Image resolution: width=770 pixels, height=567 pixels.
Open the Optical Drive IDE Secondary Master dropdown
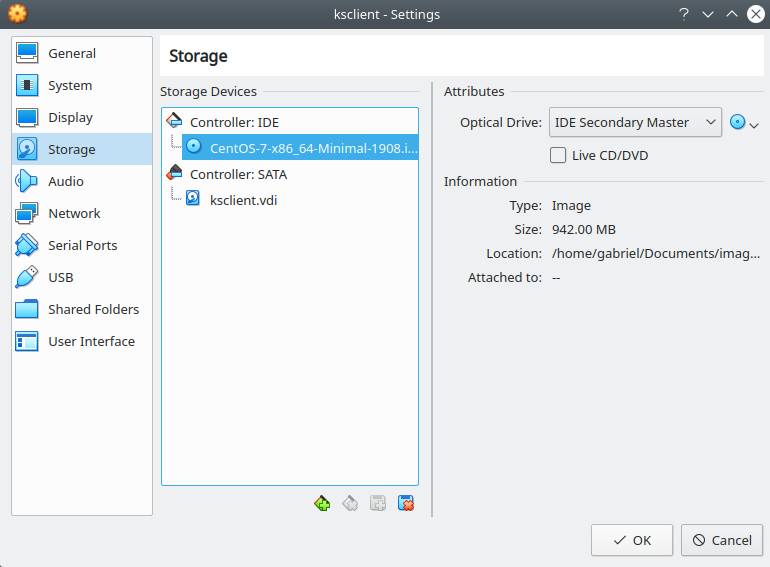tap(635, 122)
